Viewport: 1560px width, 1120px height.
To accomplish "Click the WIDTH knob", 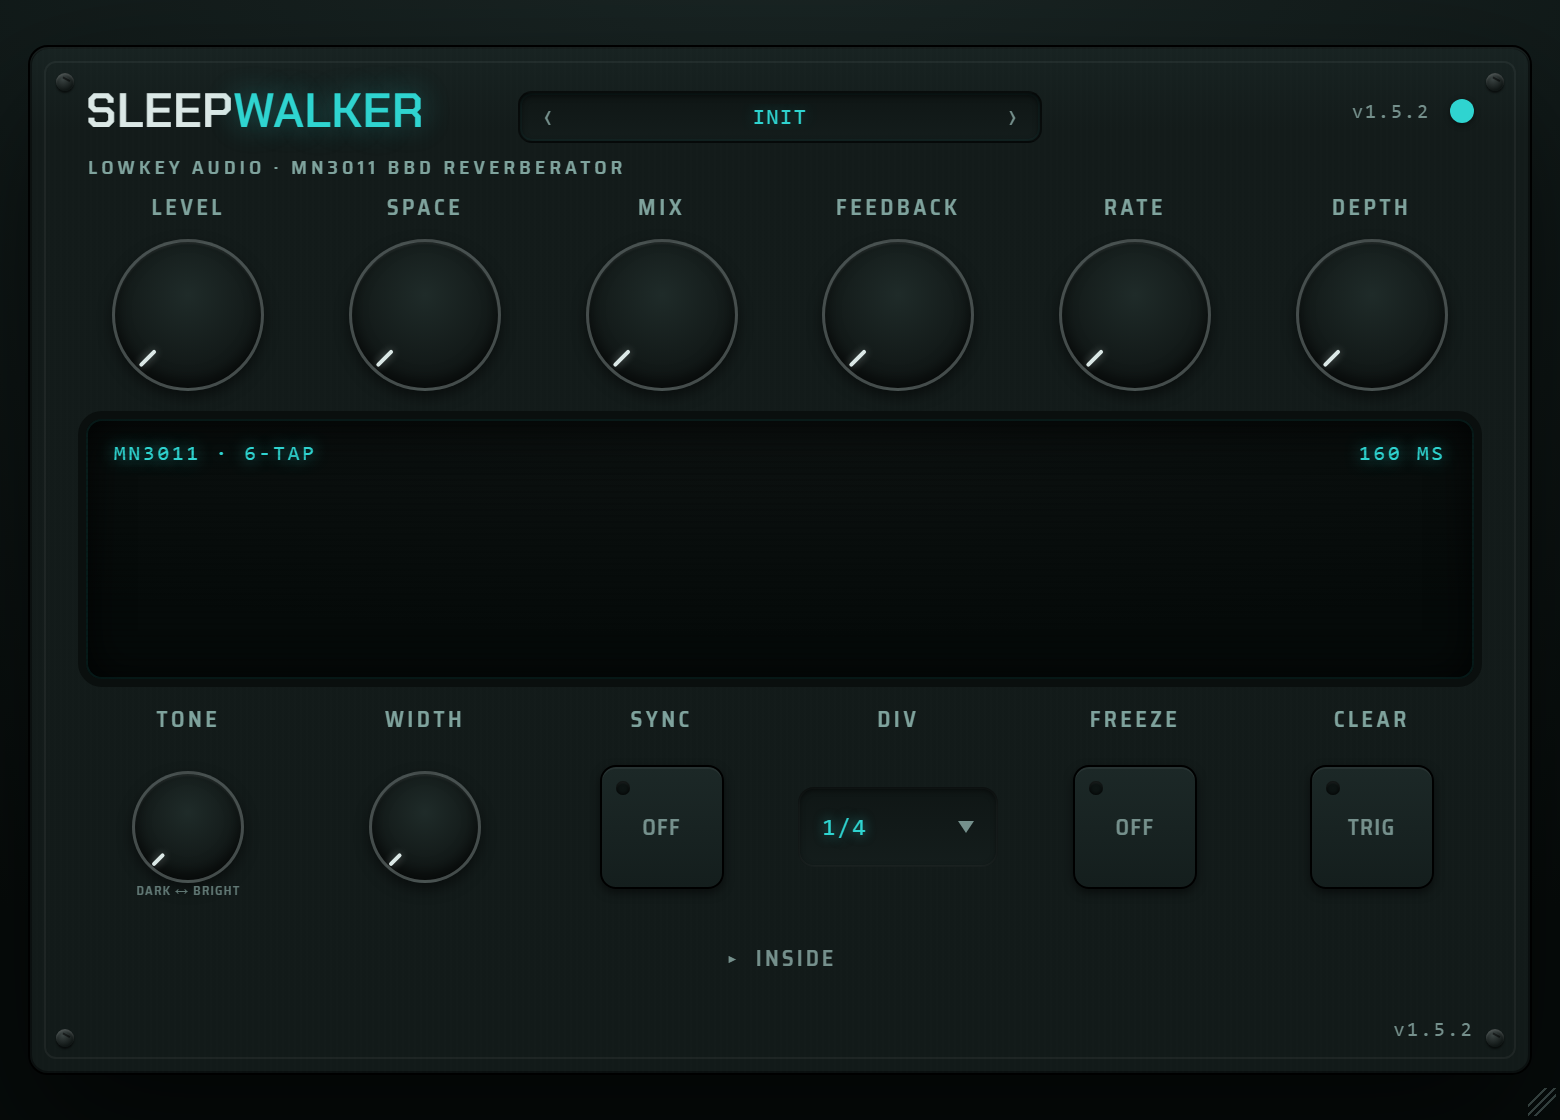I will click(425, 827).
